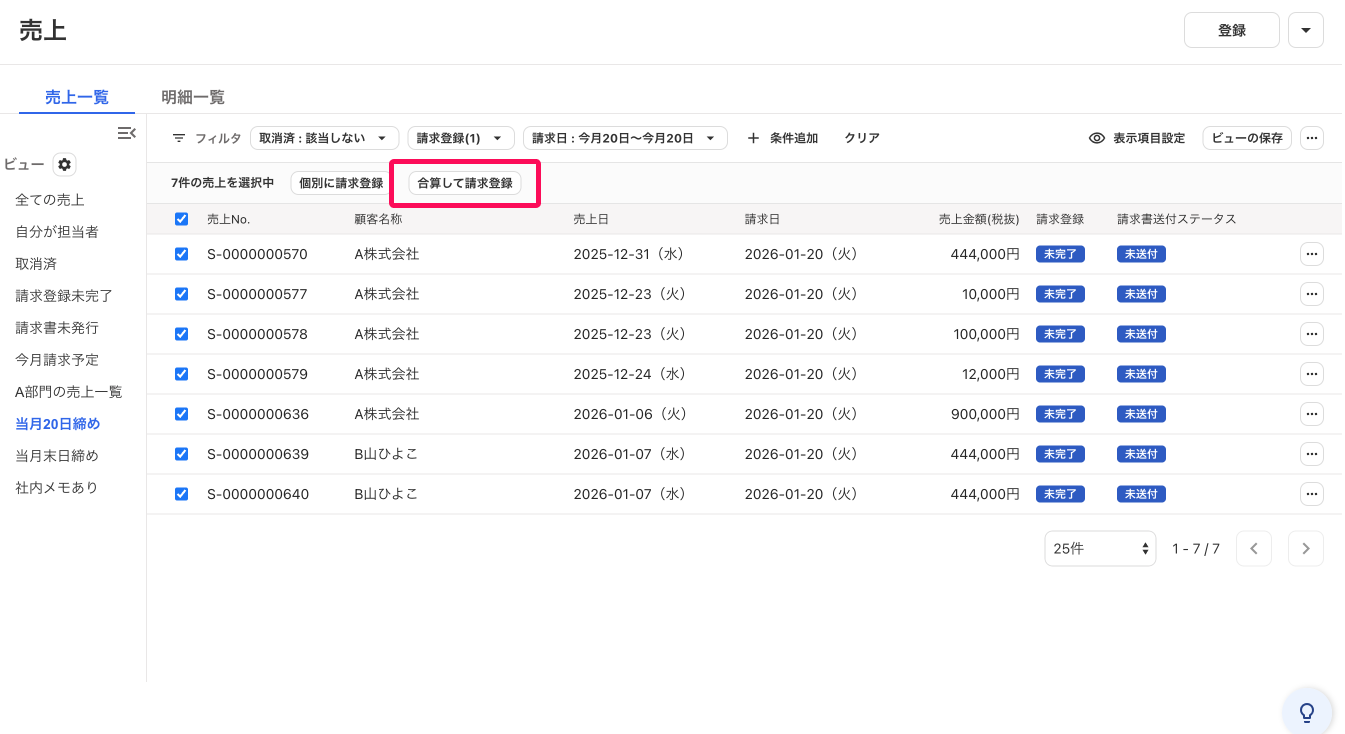1345x734 pixels.
Task: Click 請求書送付ステータス column header
Action: click(1177, 219)
